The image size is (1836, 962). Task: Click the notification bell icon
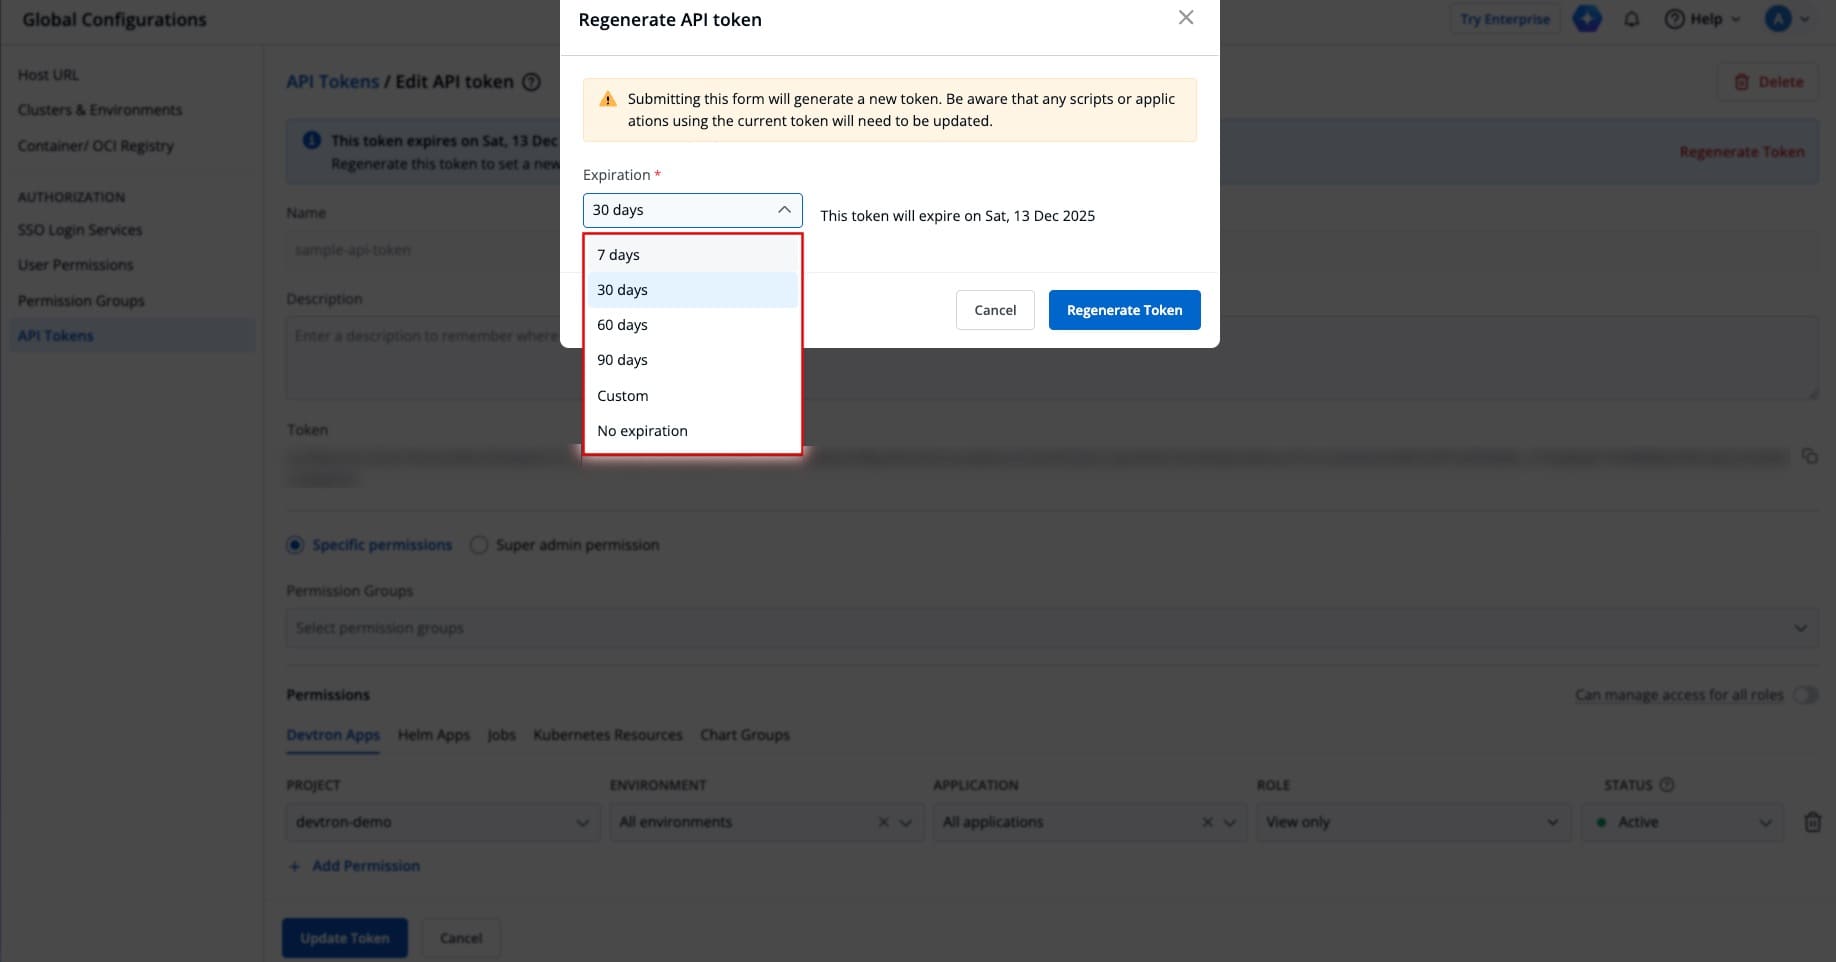tap(1631, 19)
